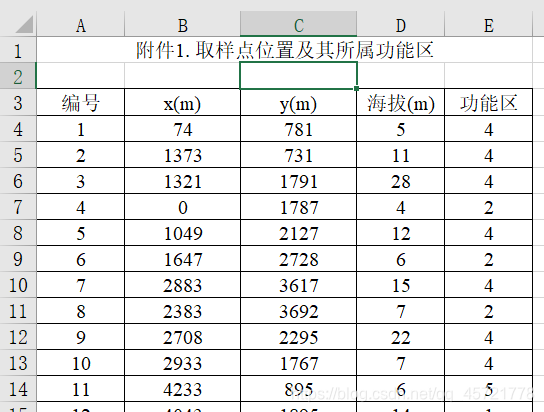Select row 7 header
The image size is (544, 412).
pyautogui.click(x=18, y=206)
